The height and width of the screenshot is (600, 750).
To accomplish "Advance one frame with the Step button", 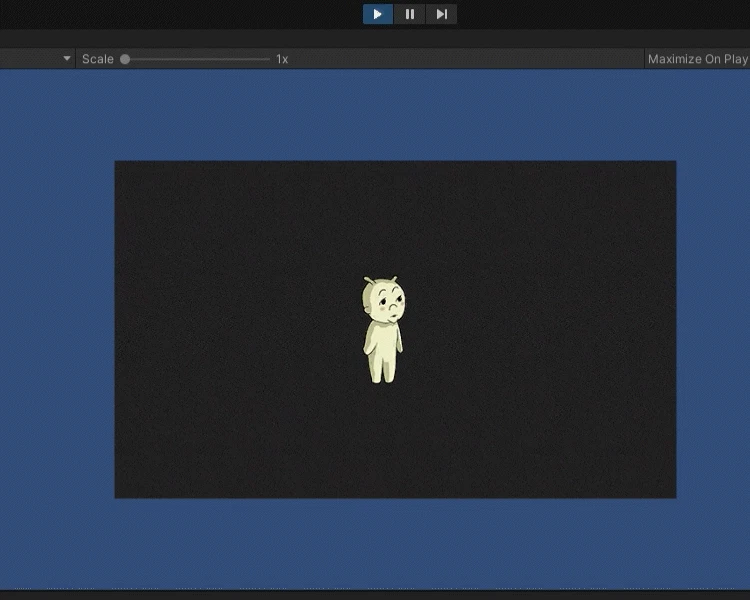I will coord(441,14).
